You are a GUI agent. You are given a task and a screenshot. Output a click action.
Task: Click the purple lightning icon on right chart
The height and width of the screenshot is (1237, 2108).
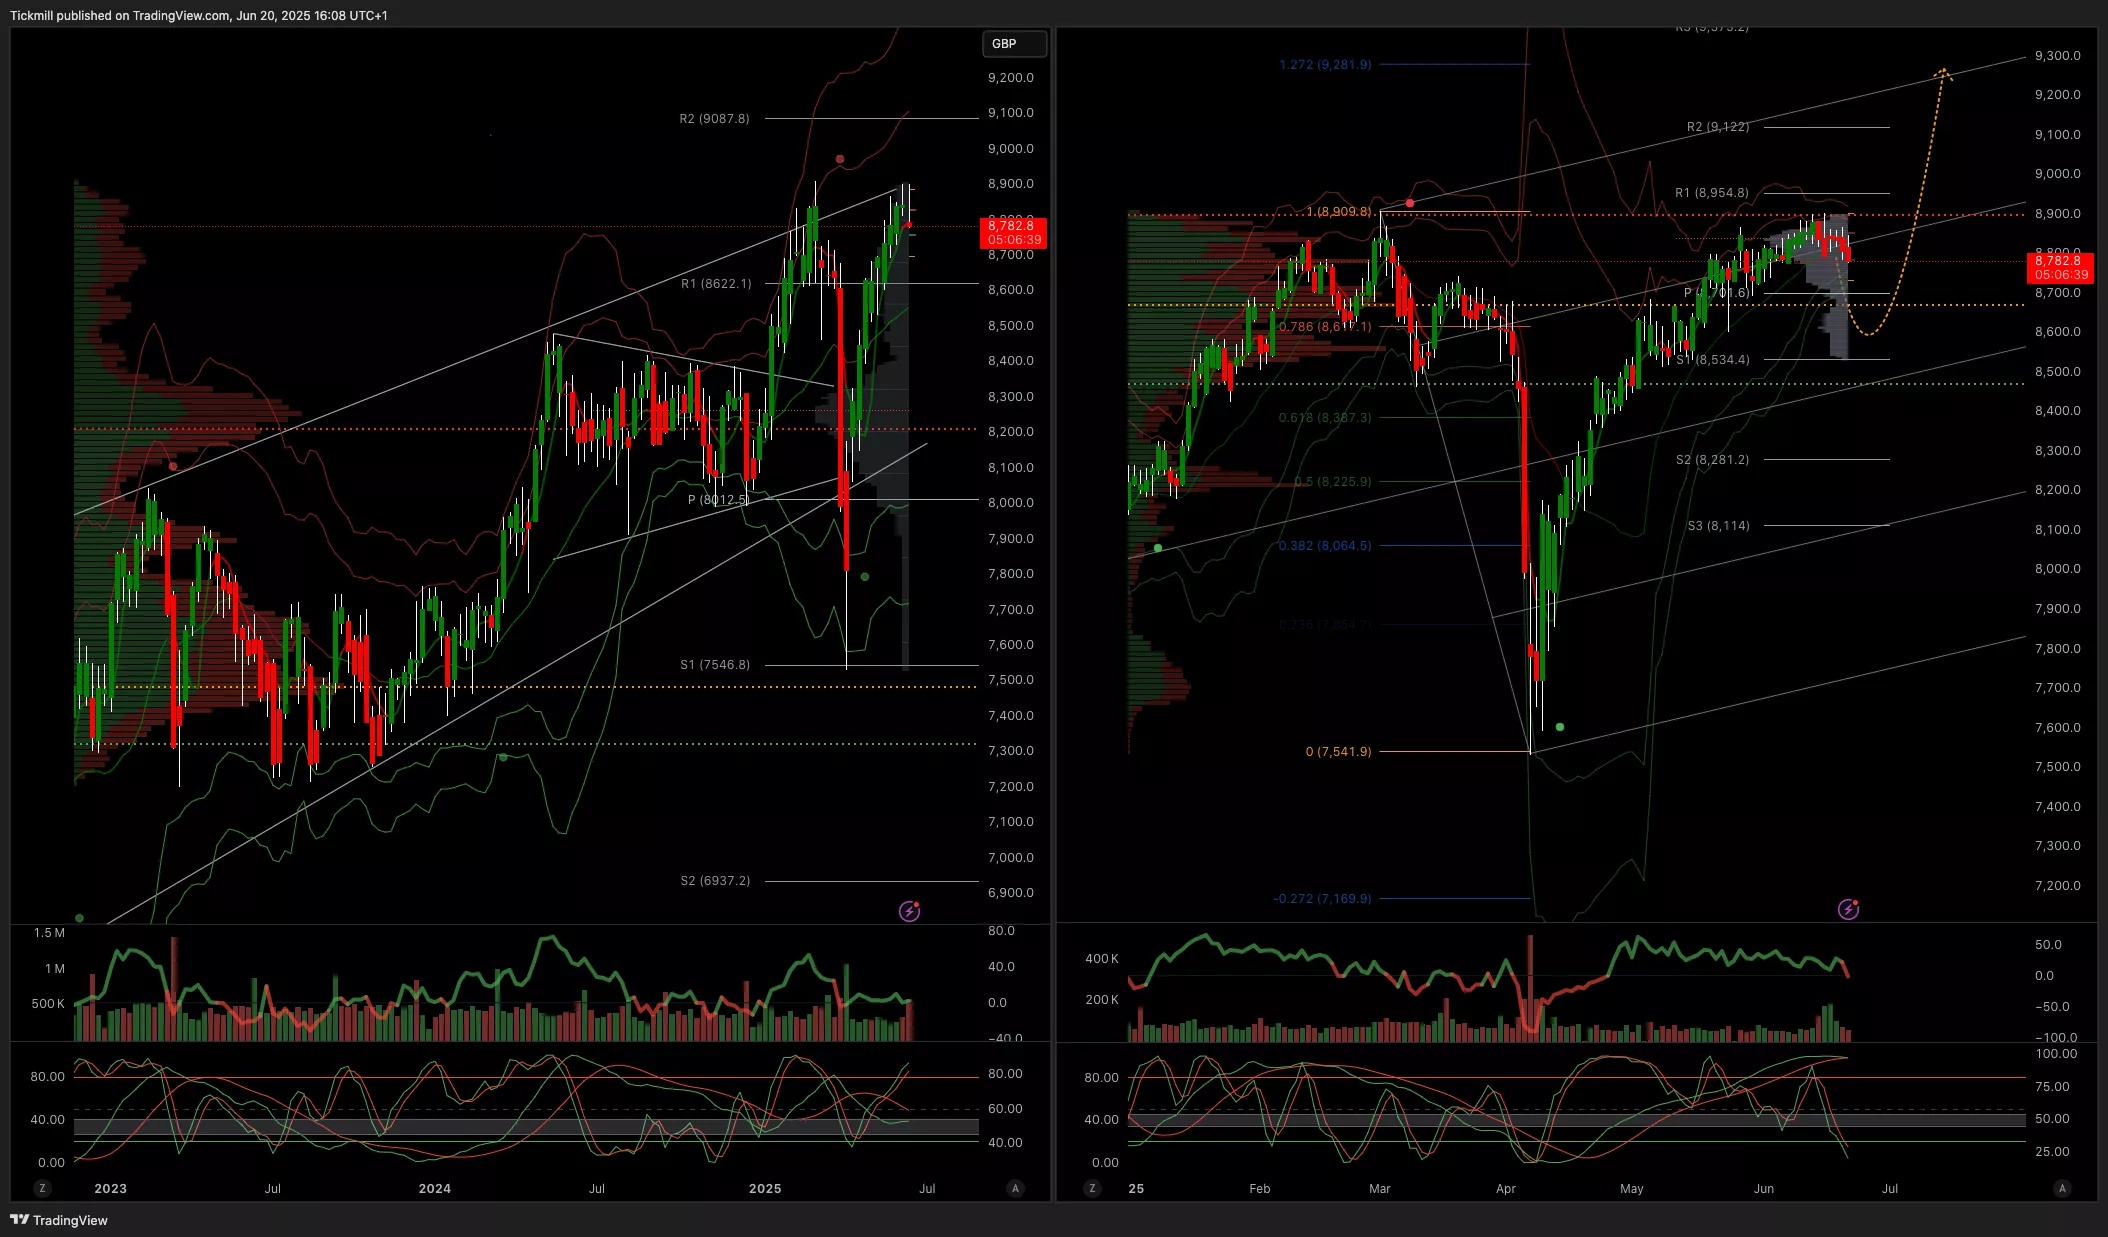point(1848,909)
